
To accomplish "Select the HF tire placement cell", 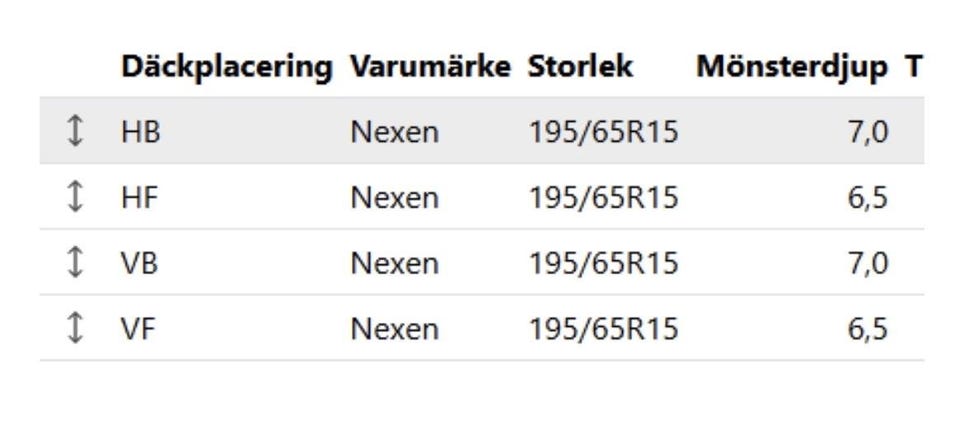I will click(x=139, y=198).
